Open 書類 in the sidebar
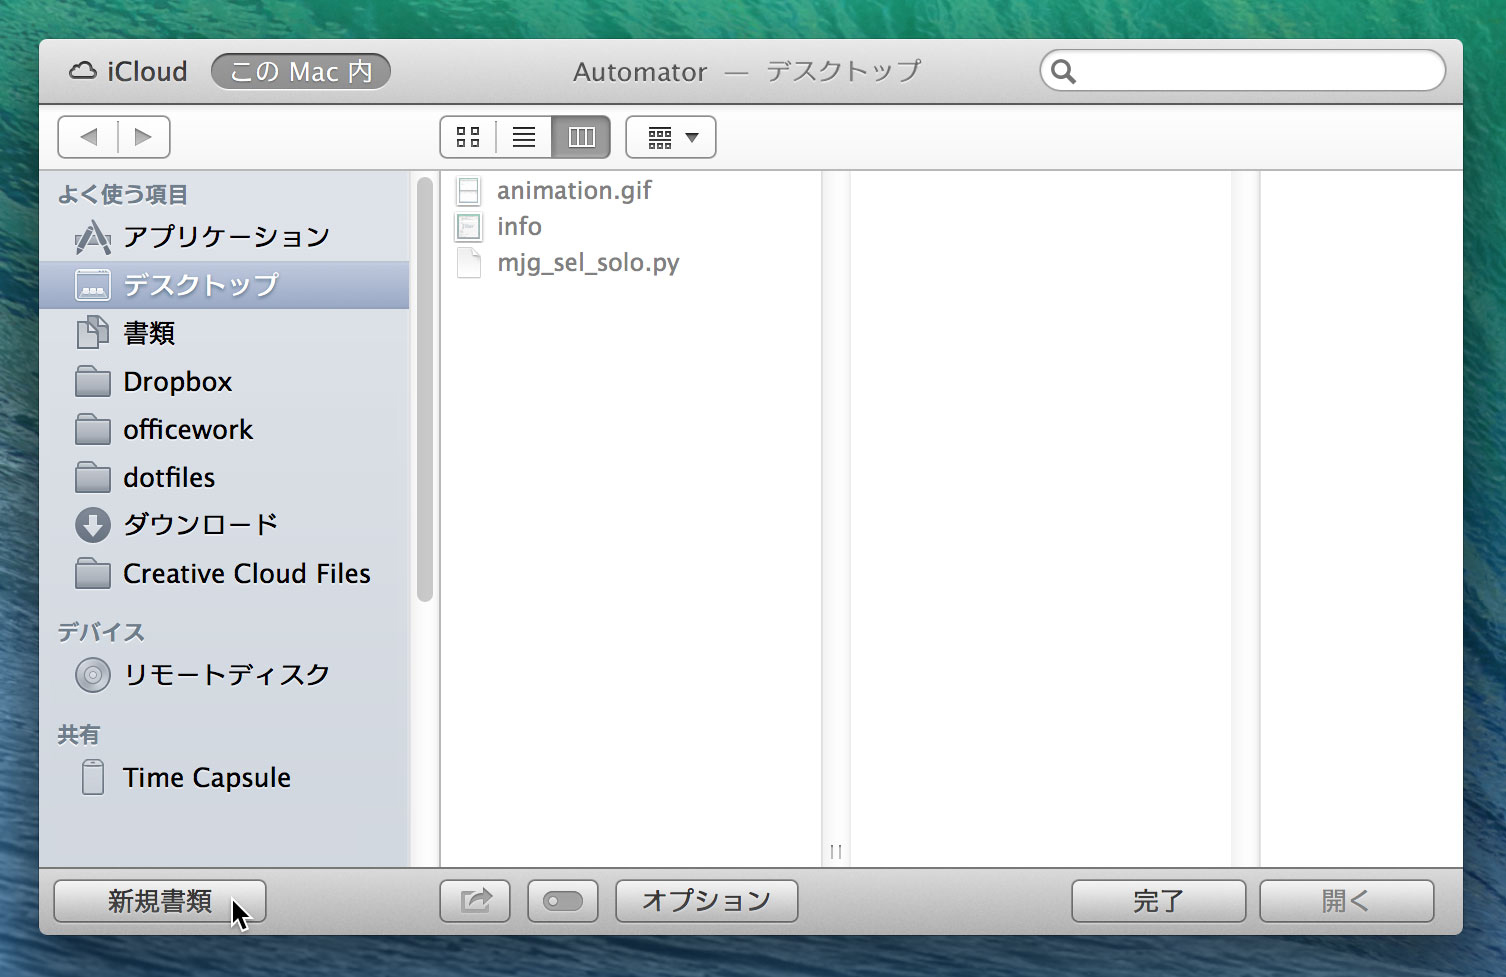The image size is (1506, 977). tap(224, 333)
